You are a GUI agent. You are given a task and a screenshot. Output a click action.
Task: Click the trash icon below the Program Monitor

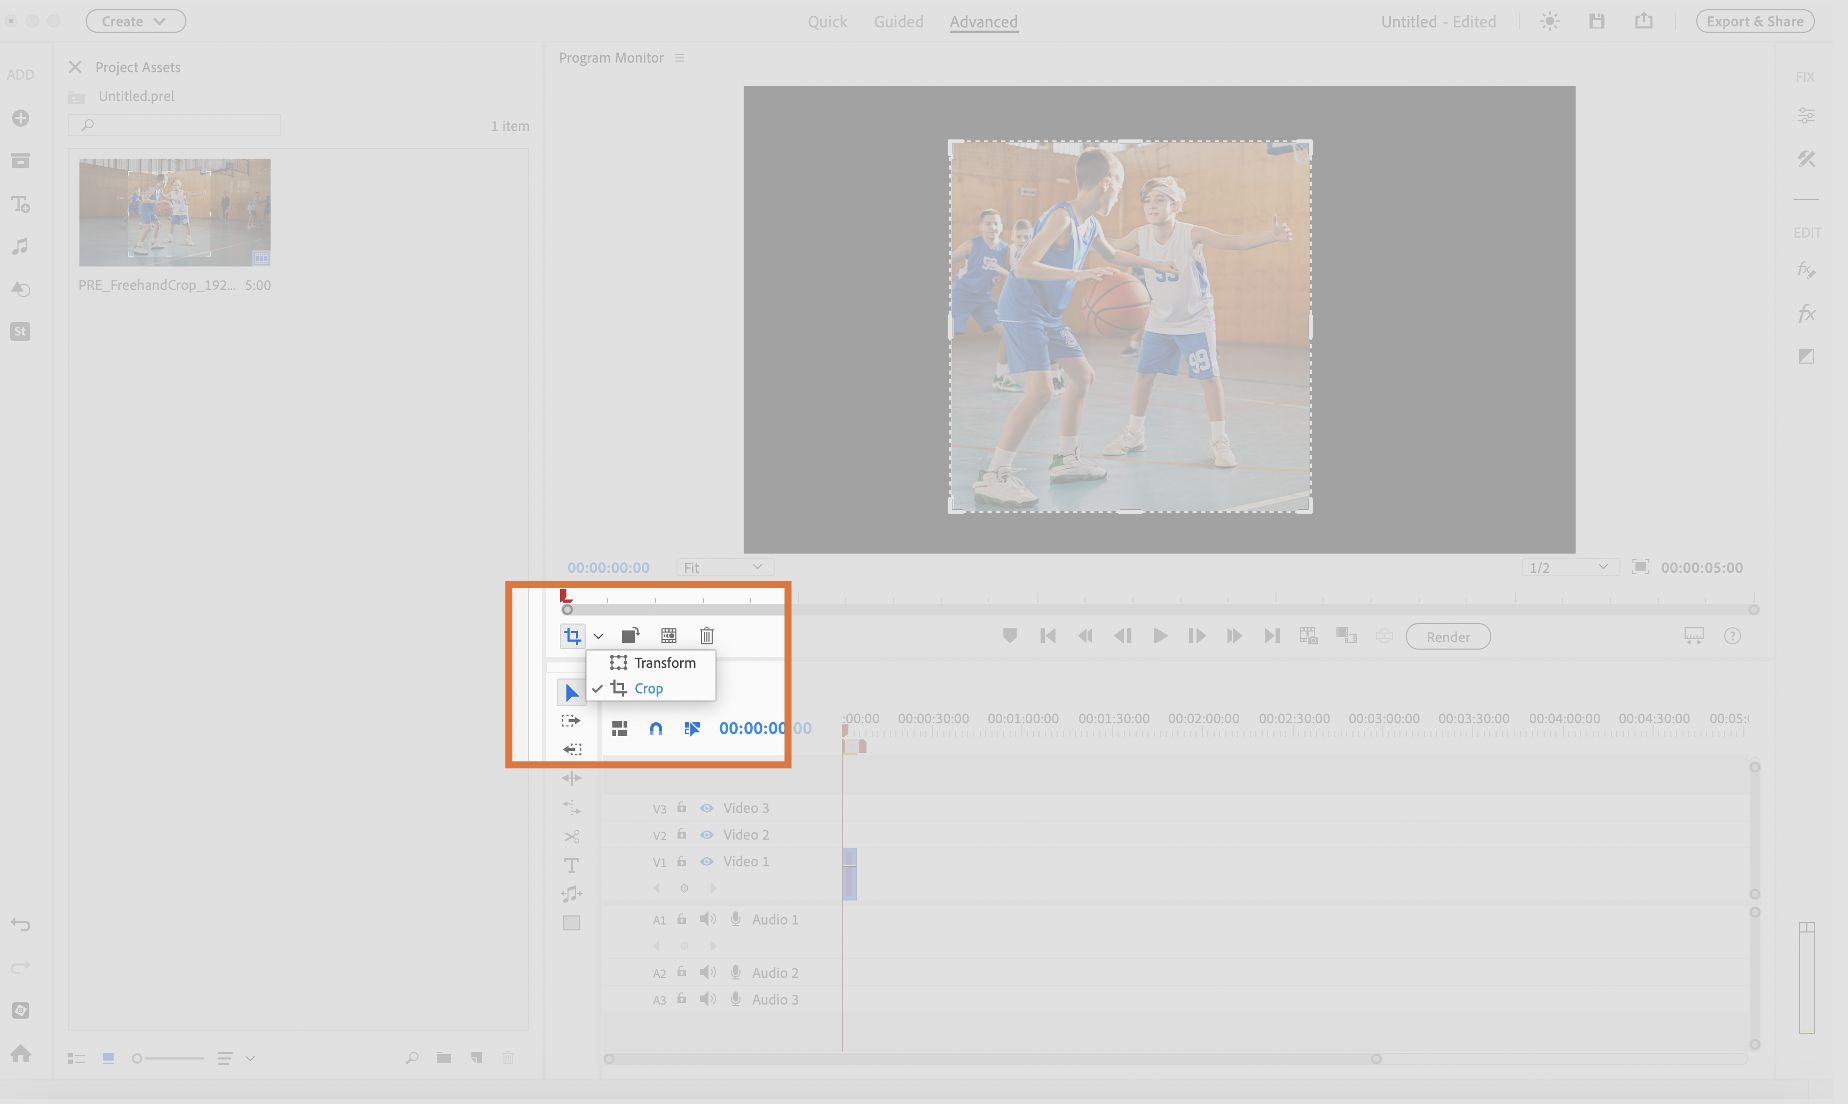pyautogui.click(x=707, y=636)
